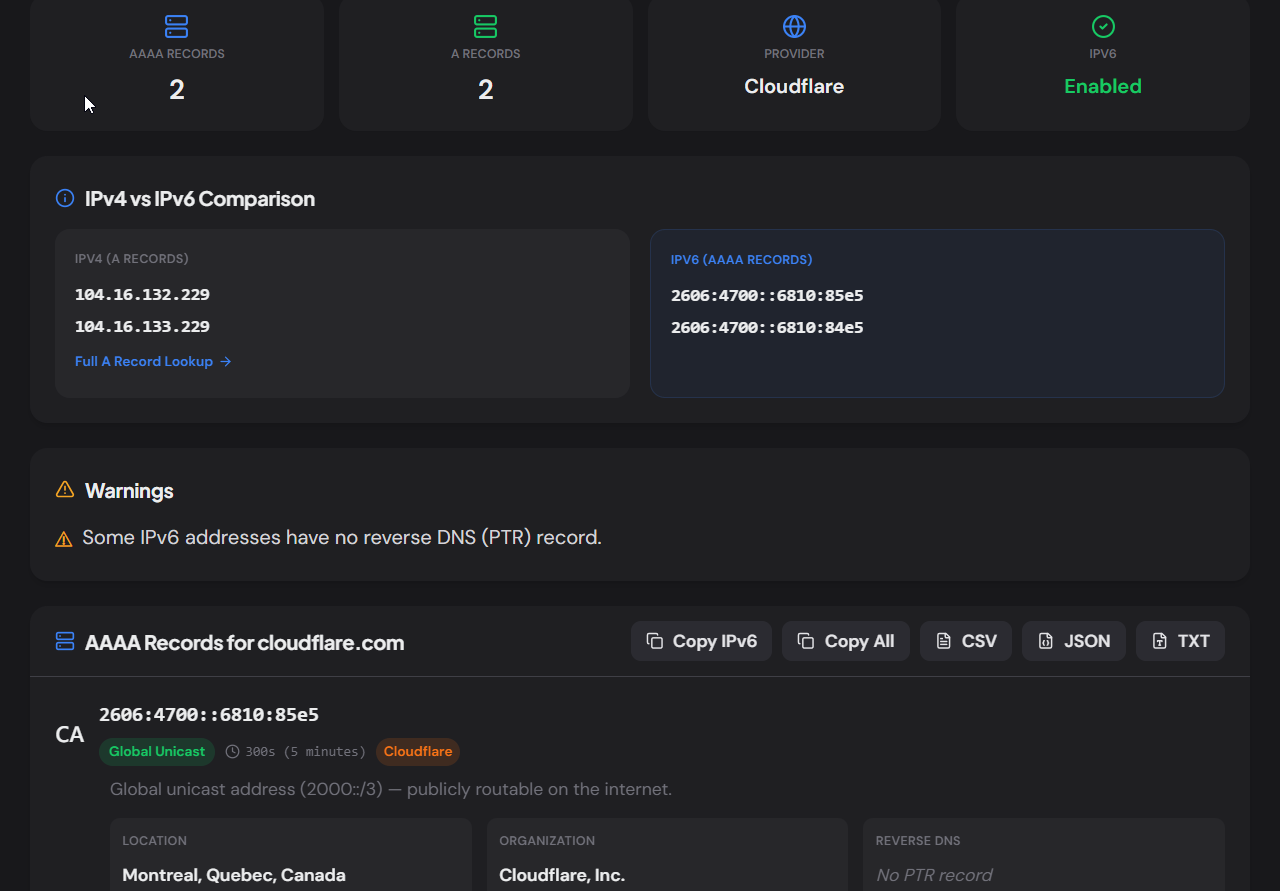Click the green A Records server icon

pyautogui.click(x=486, y=26)
